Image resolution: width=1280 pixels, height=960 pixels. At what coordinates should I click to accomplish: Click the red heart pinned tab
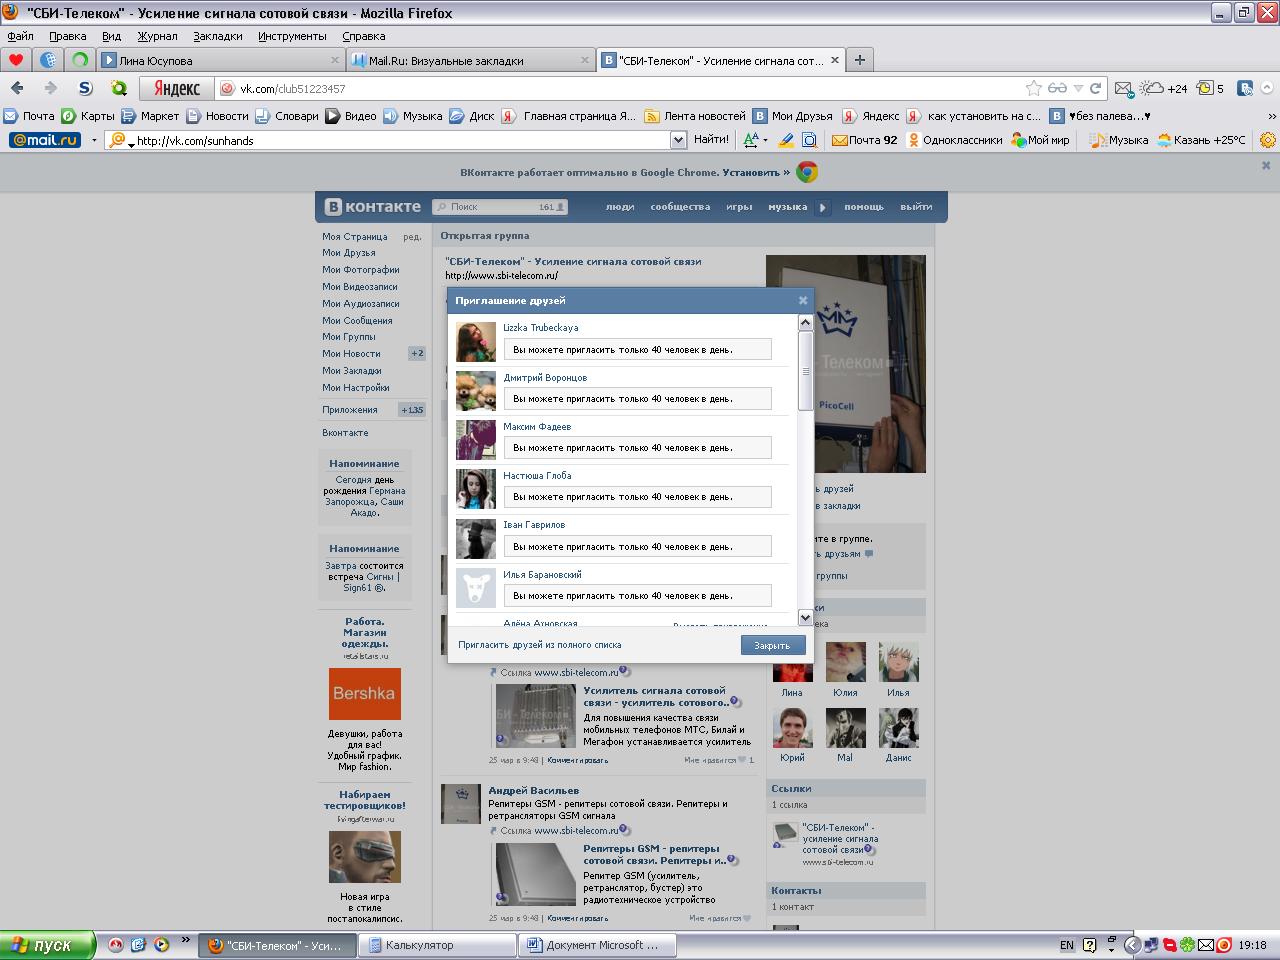click(x=16, y=60)
